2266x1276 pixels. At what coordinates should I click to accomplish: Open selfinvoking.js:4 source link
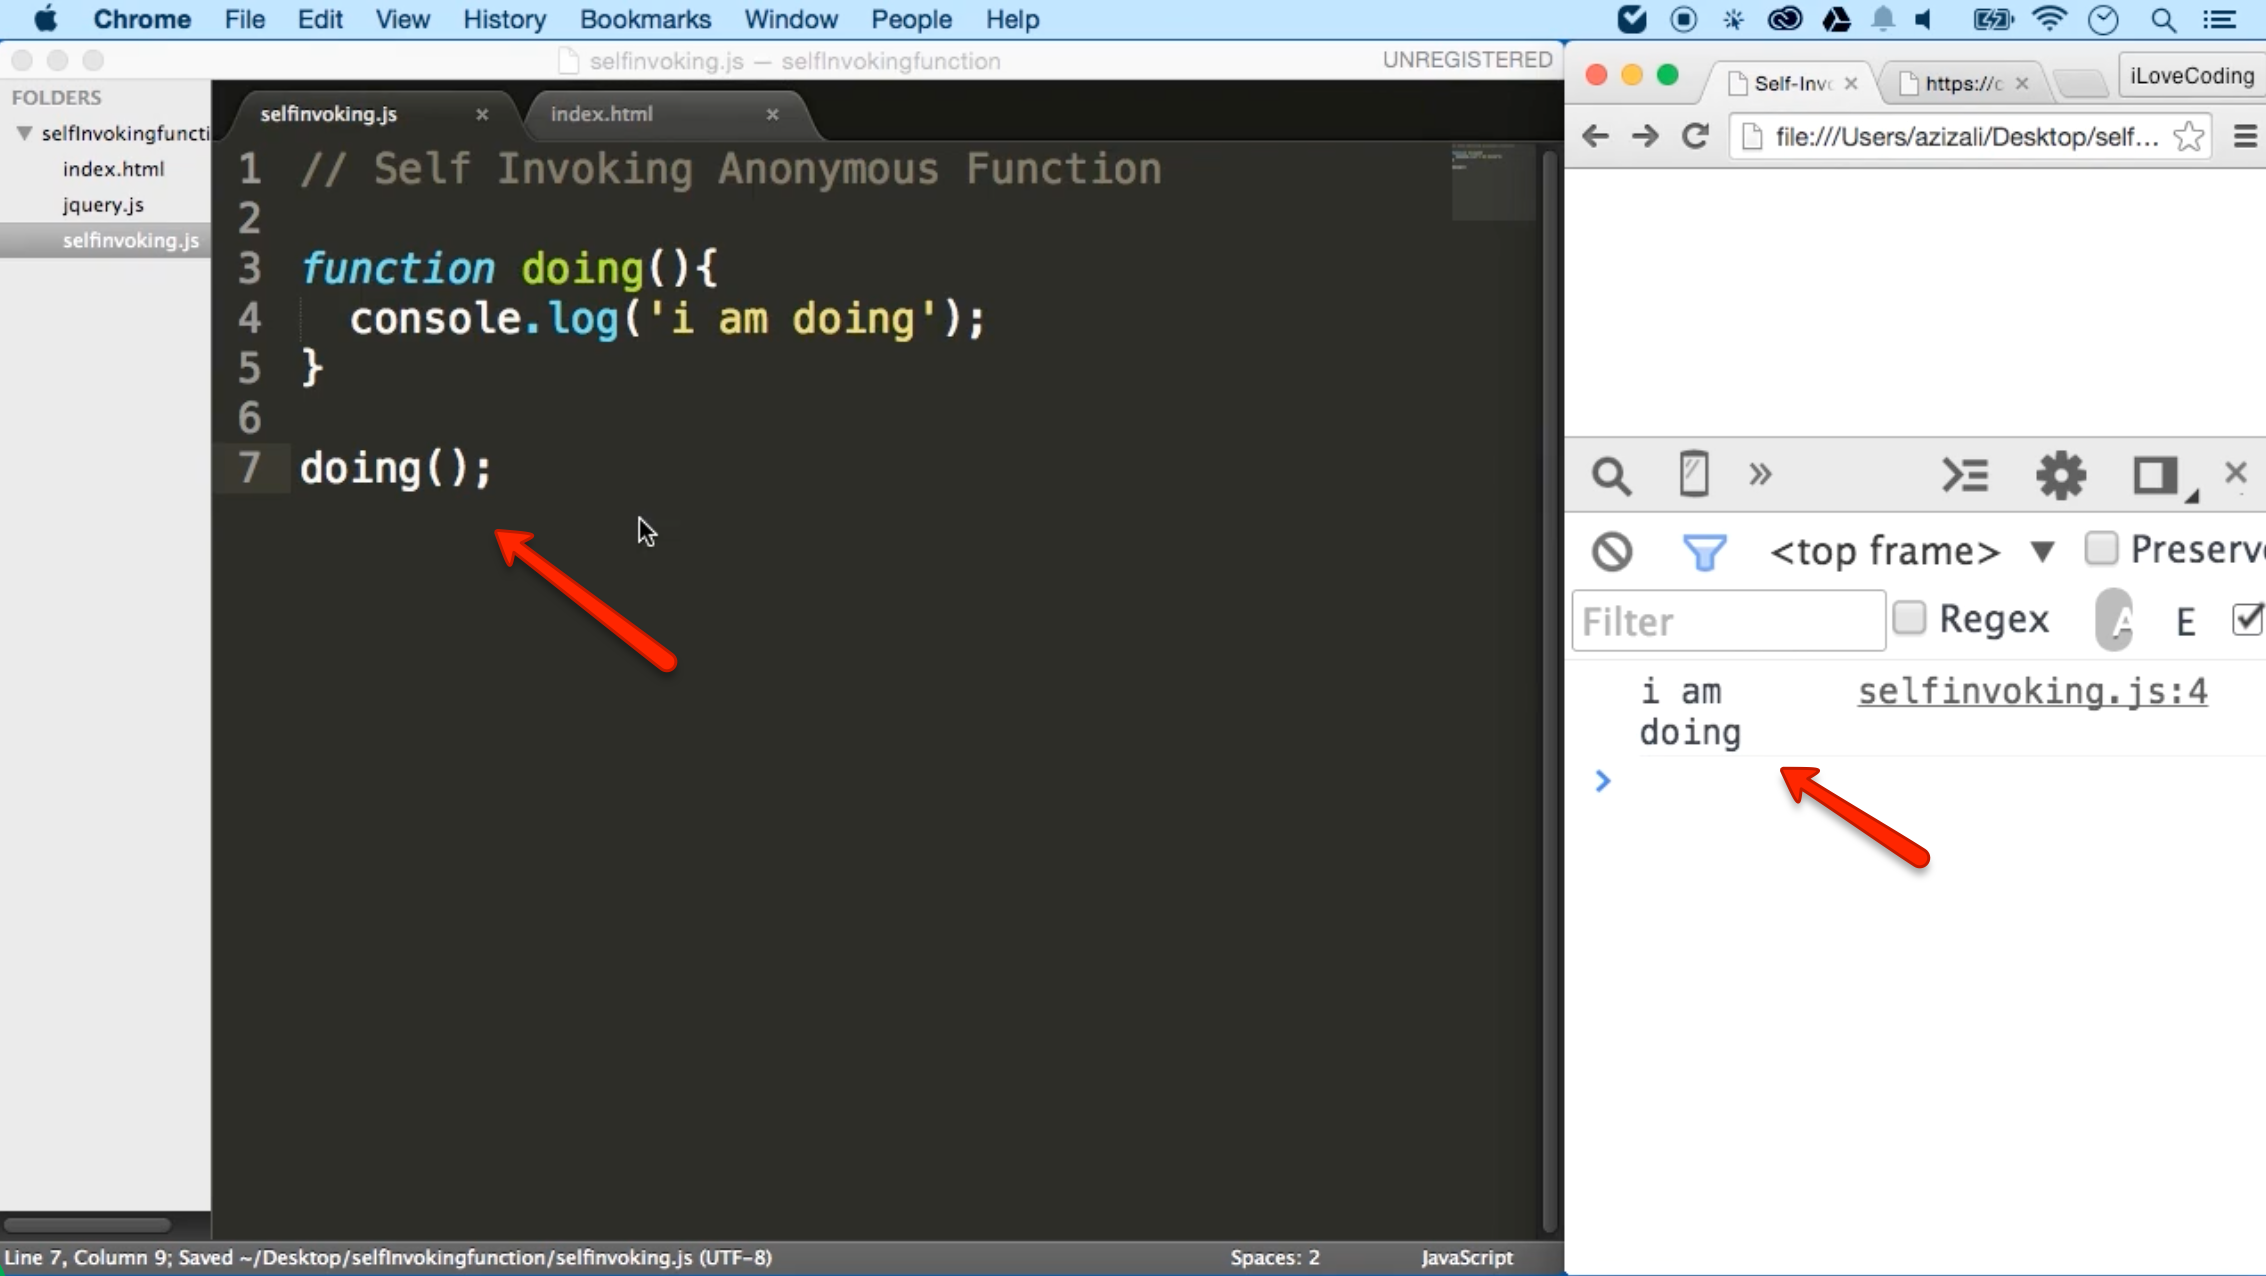coord(2031,691)
